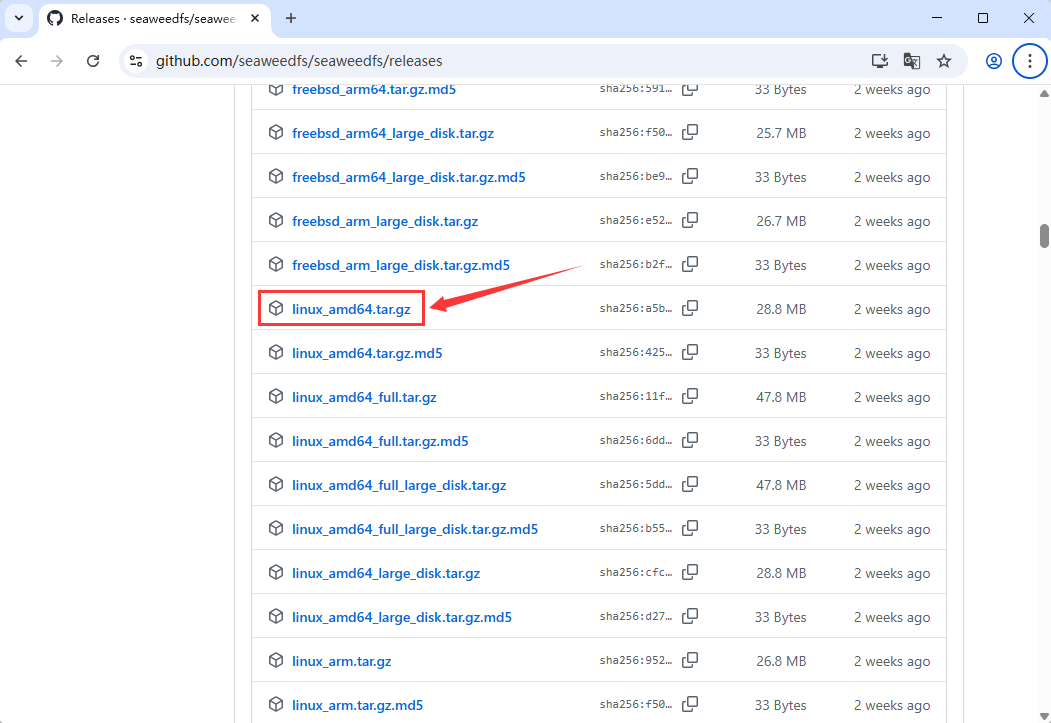Open a new browser tab
Screen dimensions: 1051x723
(290, 19)
